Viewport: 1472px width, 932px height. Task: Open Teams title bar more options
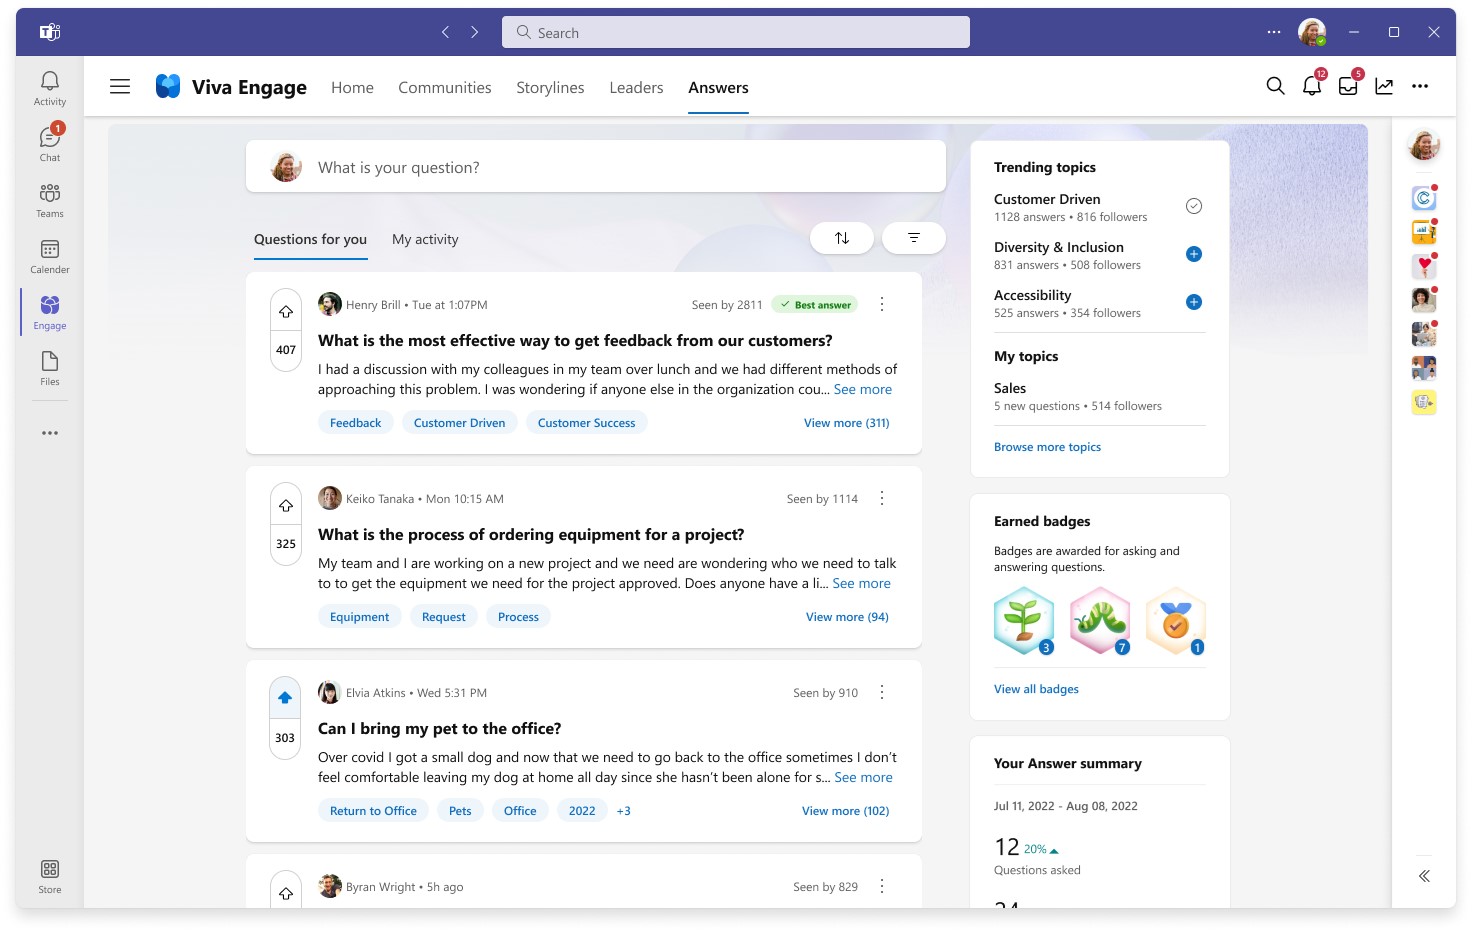pos(1273,32)
